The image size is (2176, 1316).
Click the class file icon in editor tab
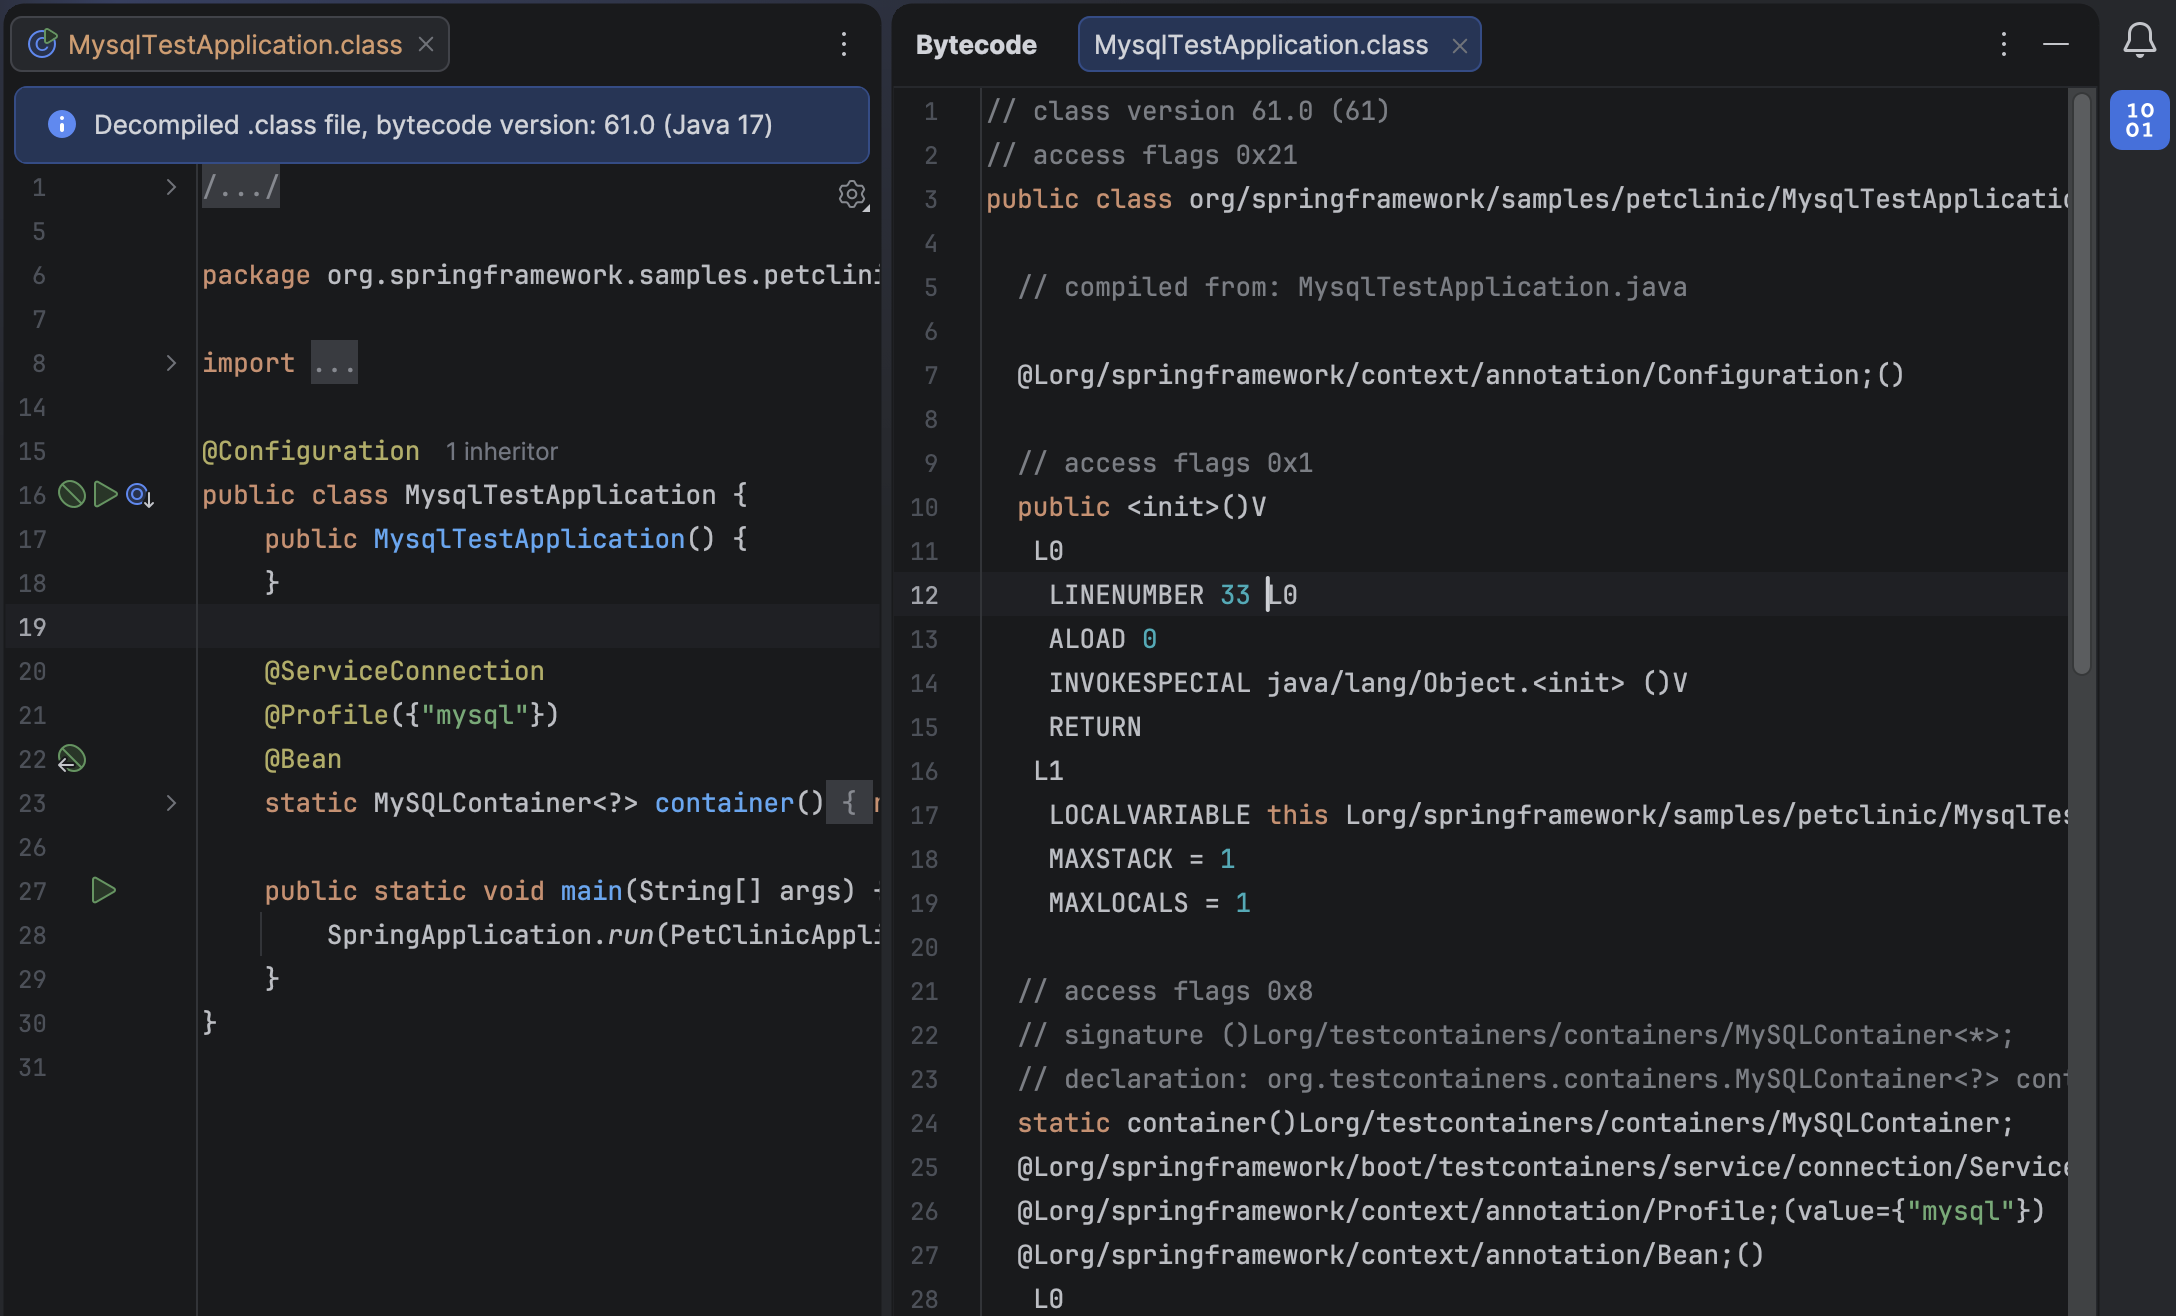coord(42,44)
